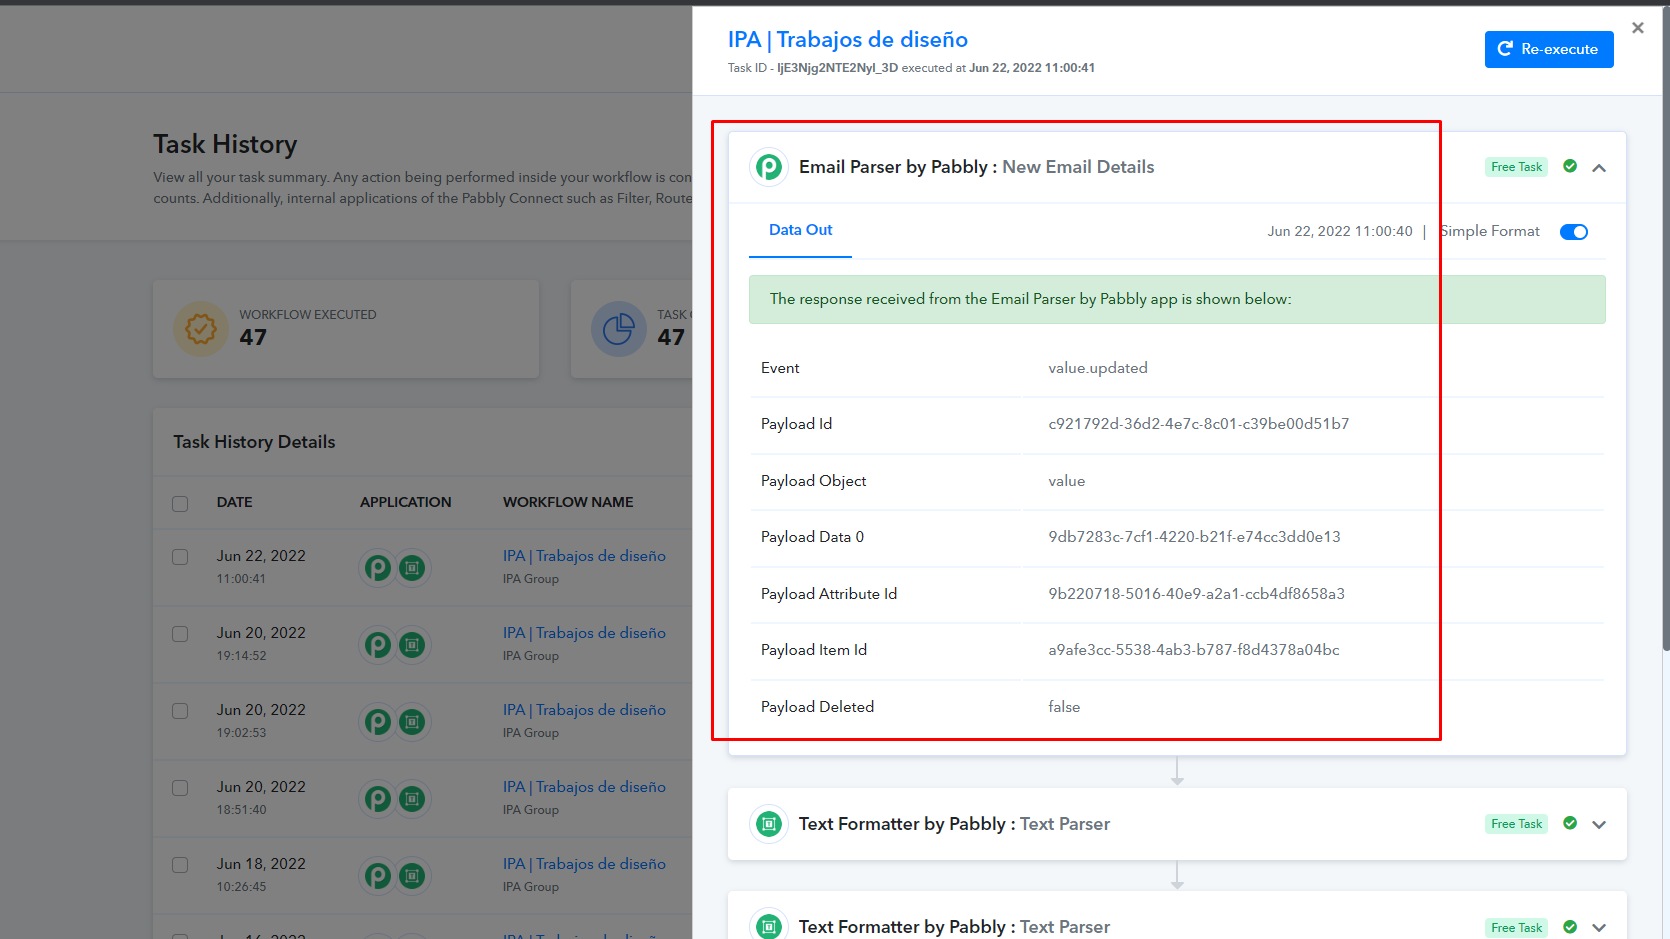Click the green success check on Email Parser

pyautogui.click(x=1570, y=166)
